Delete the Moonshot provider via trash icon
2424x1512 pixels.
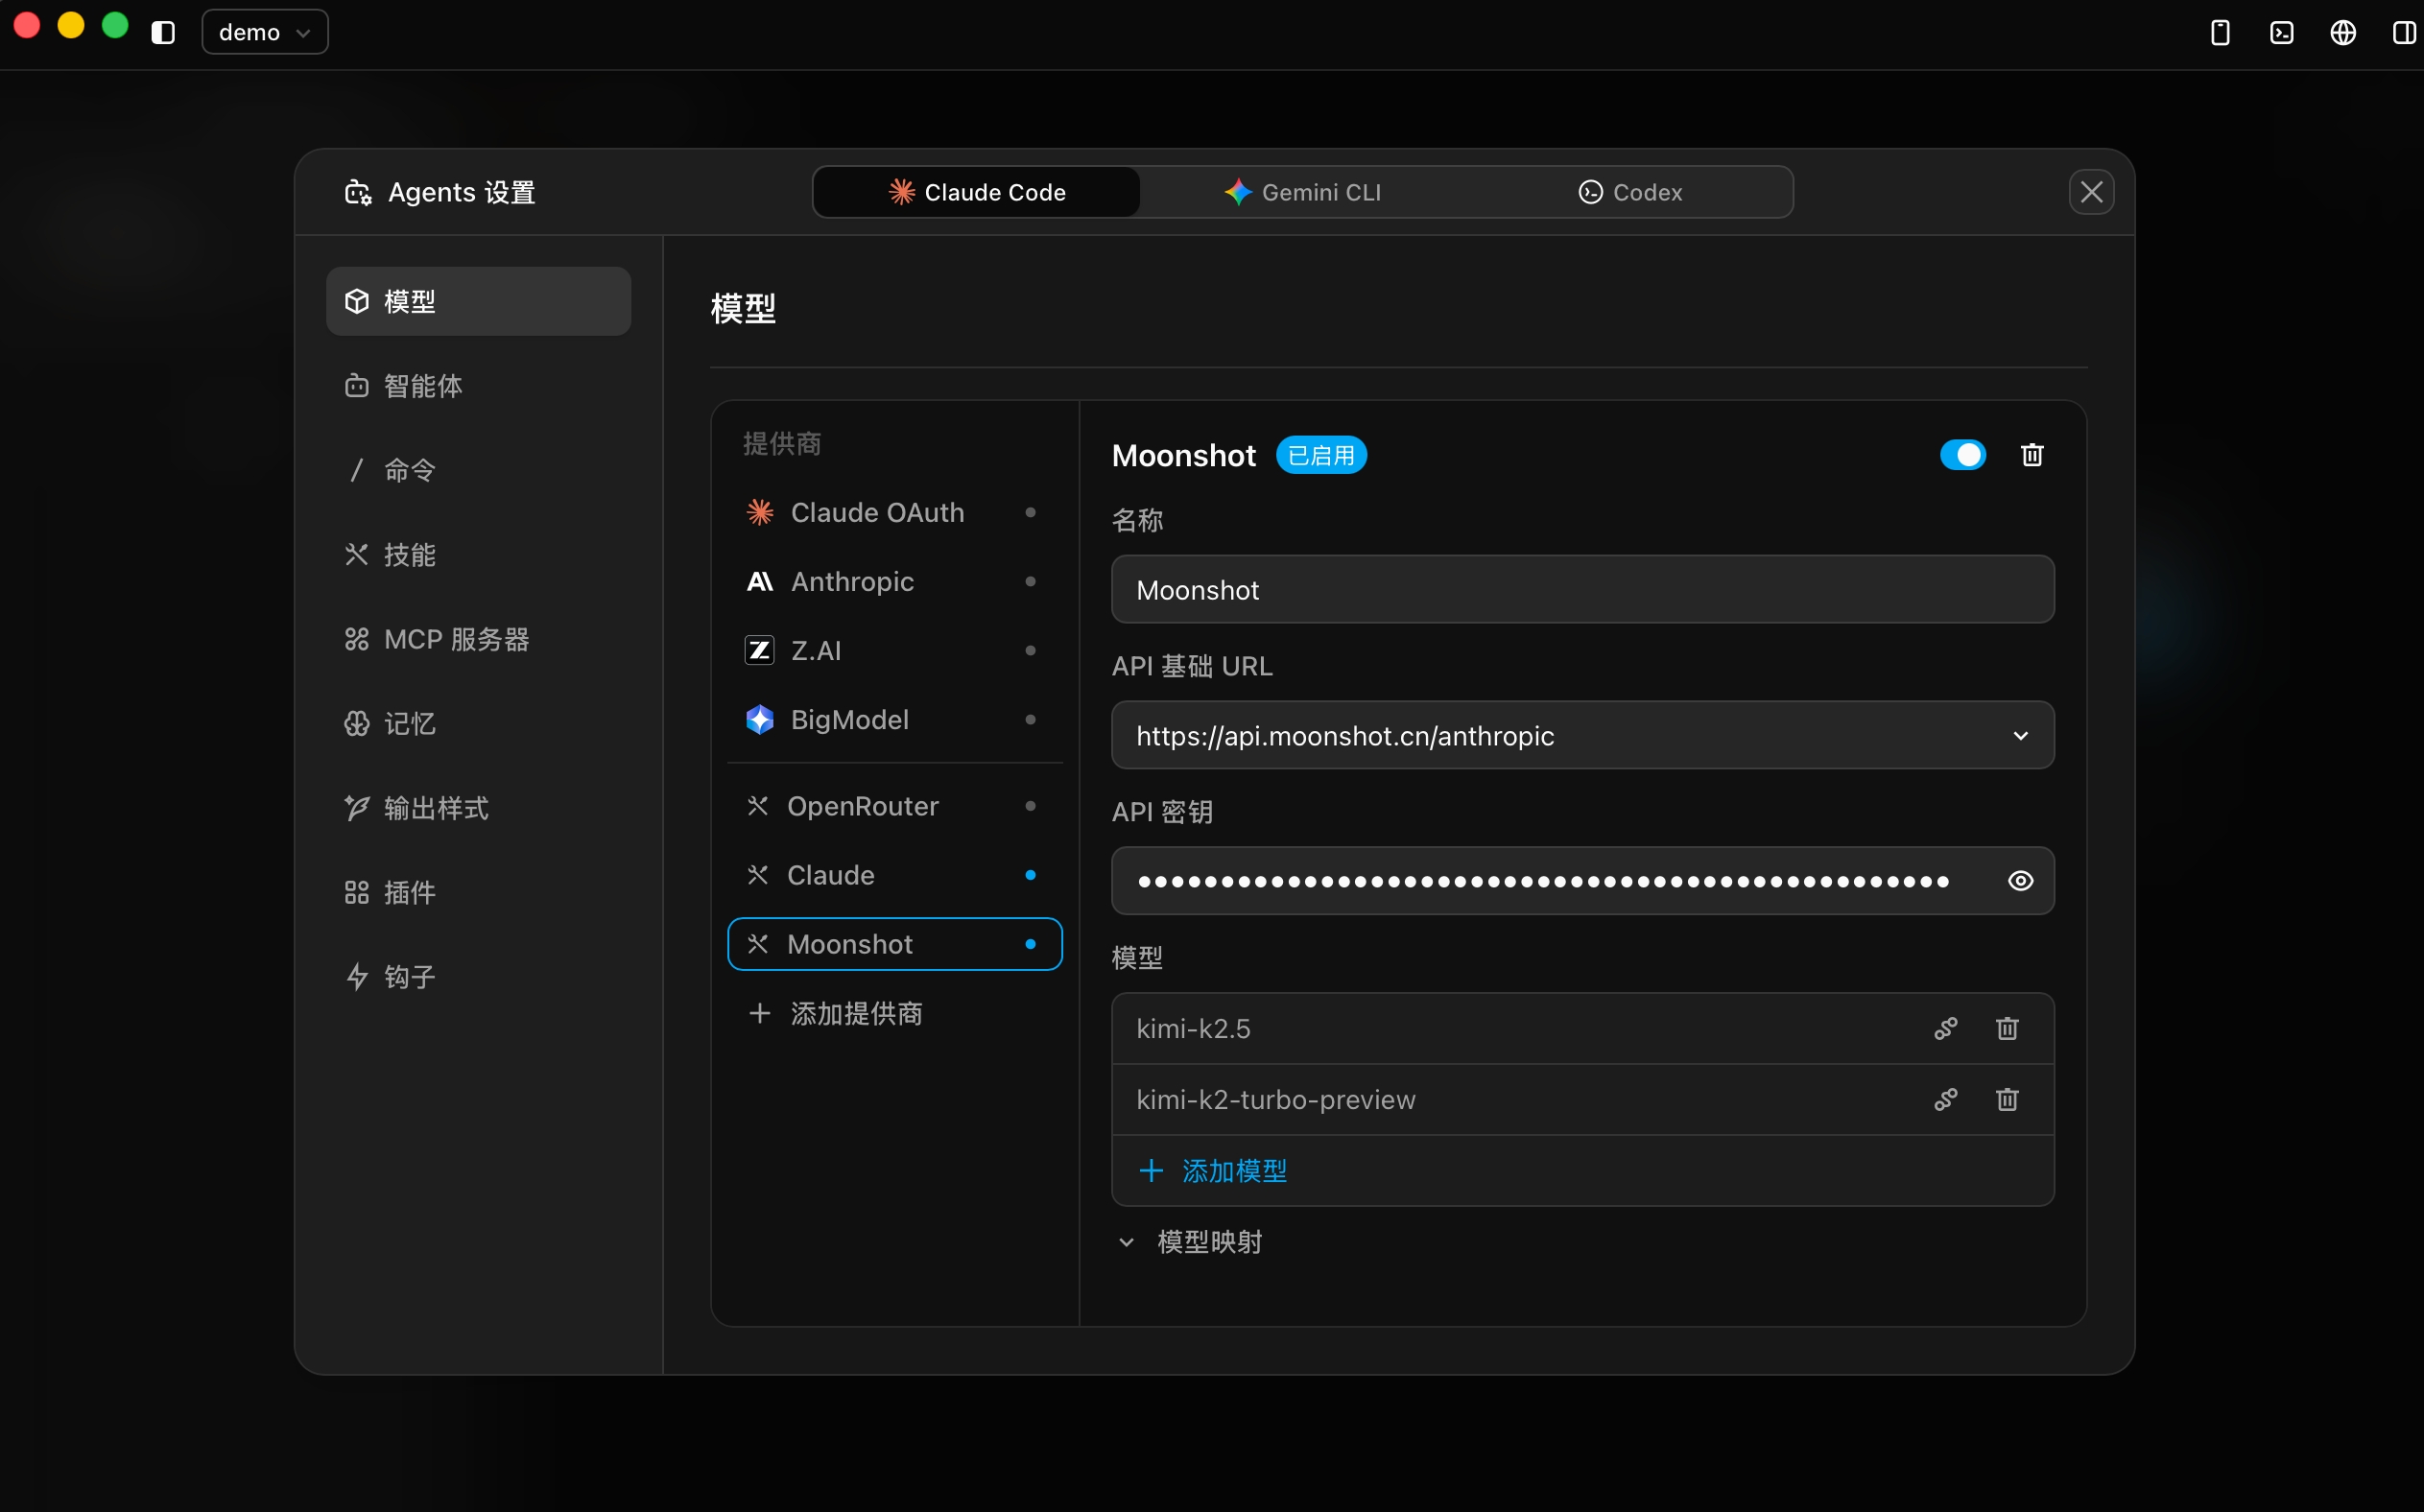2031,455
